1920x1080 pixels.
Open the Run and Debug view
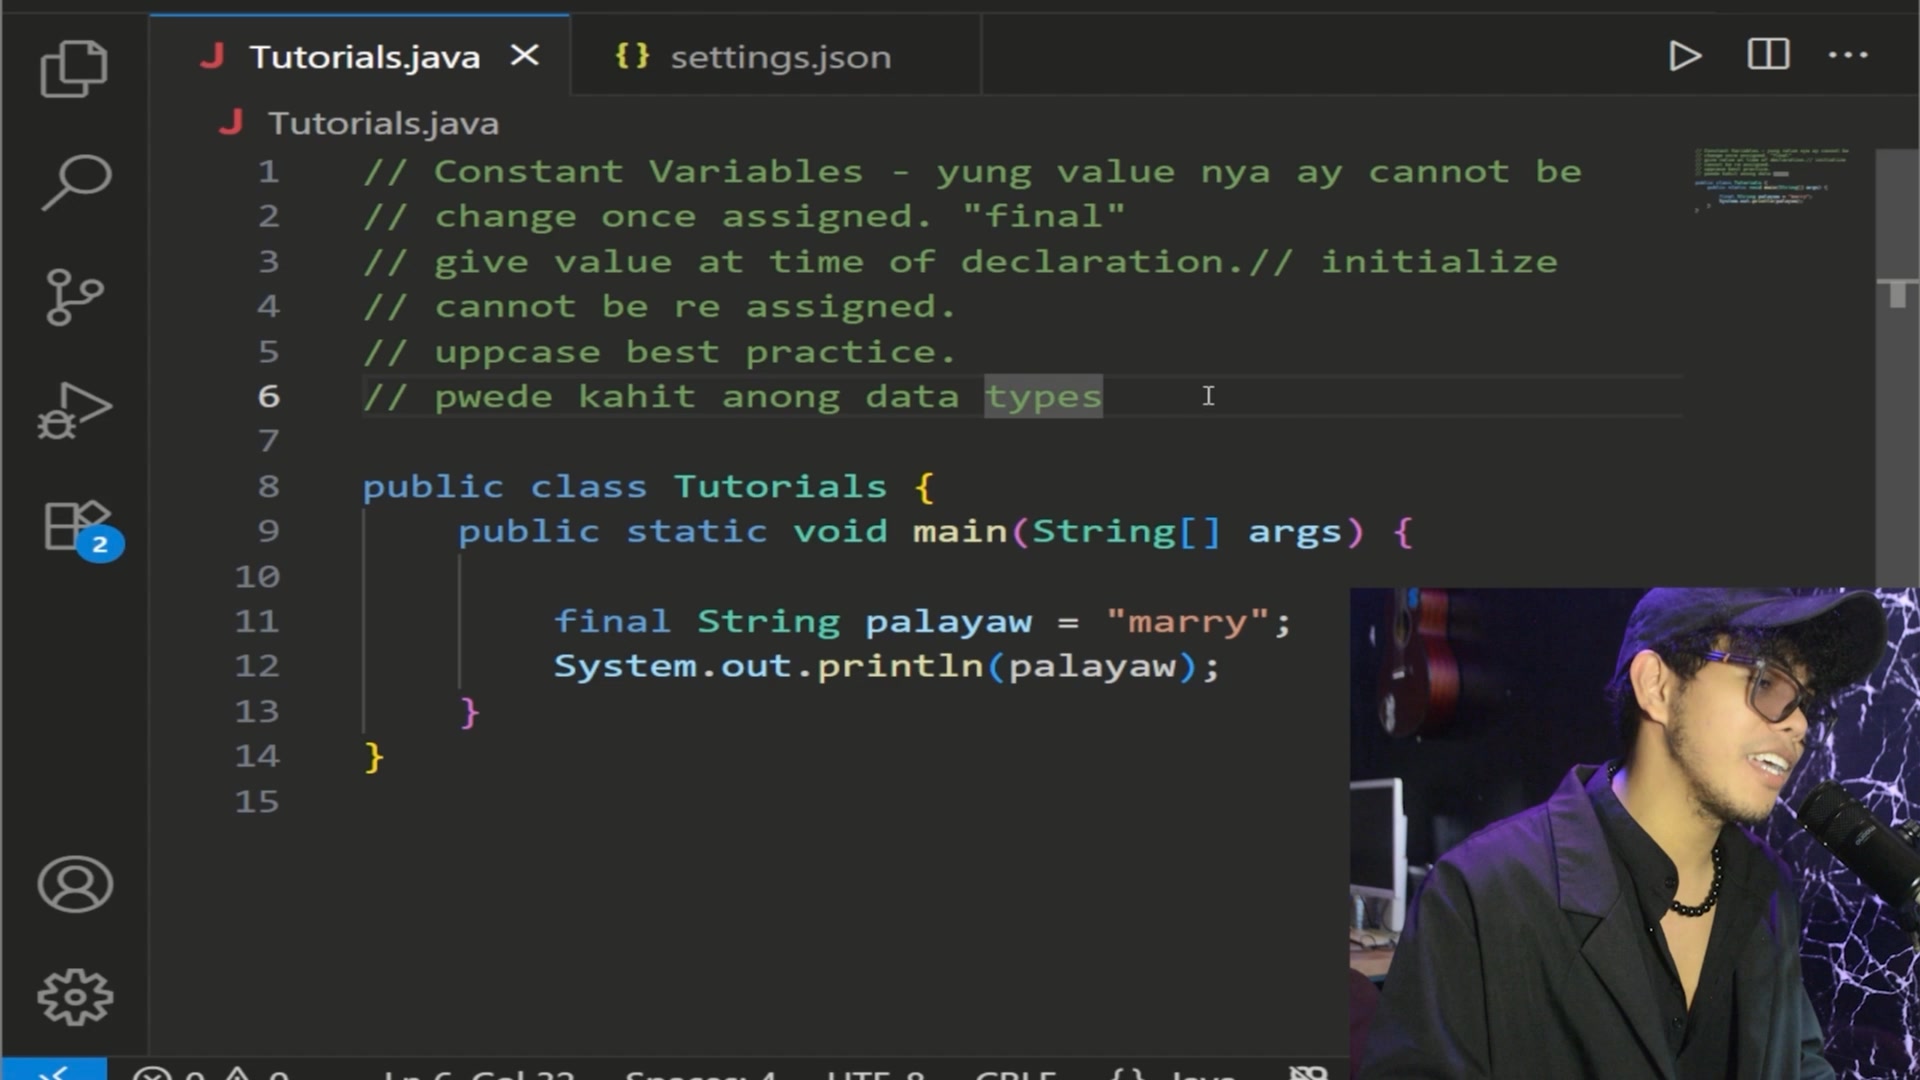point(75,410)
